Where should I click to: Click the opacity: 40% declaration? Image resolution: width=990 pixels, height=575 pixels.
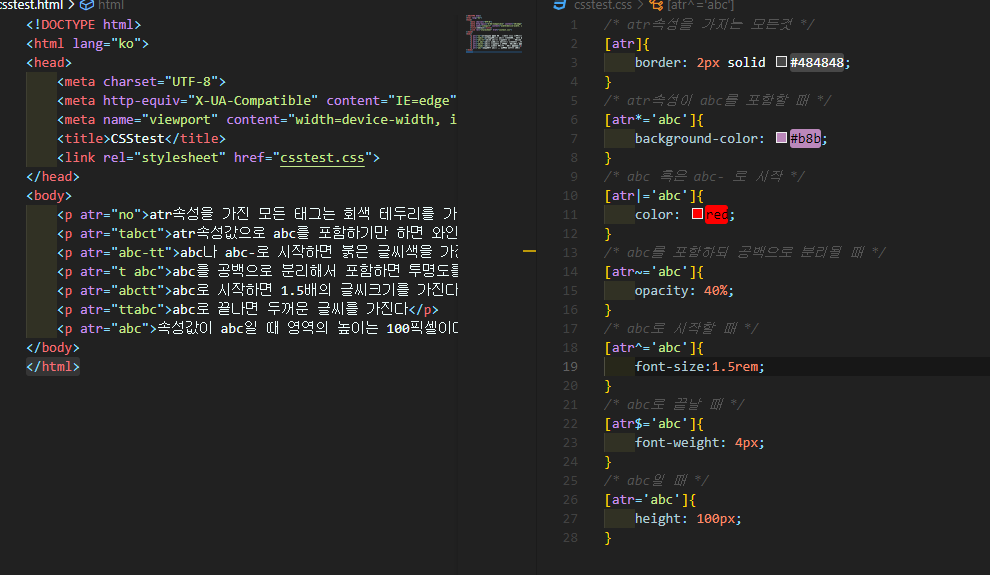(x=684, y=290)
